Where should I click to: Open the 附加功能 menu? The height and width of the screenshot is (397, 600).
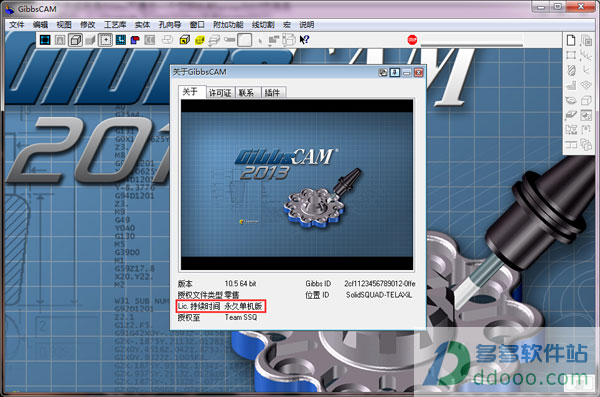pyautogui.click(x=228, y=25)
